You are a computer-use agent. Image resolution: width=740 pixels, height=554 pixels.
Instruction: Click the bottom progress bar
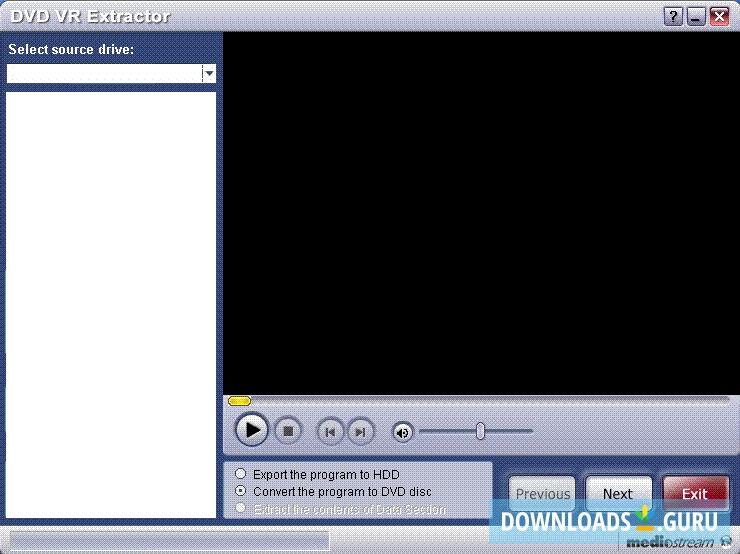point(170,541)
